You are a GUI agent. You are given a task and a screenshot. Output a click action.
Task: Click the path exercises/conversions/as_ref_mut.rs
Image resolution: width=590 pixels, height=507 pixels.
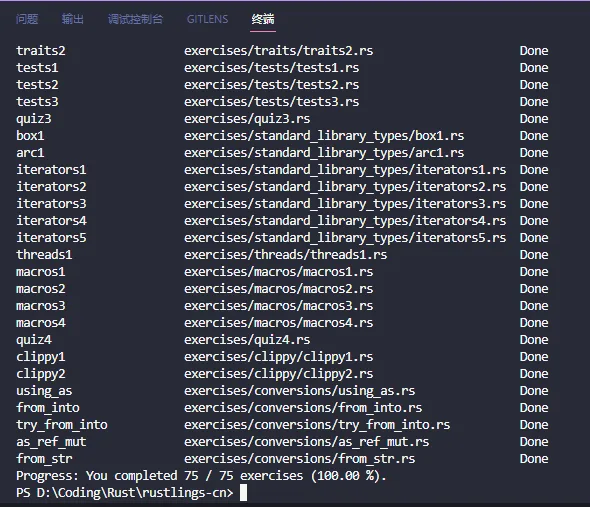[x=306, y=442]
